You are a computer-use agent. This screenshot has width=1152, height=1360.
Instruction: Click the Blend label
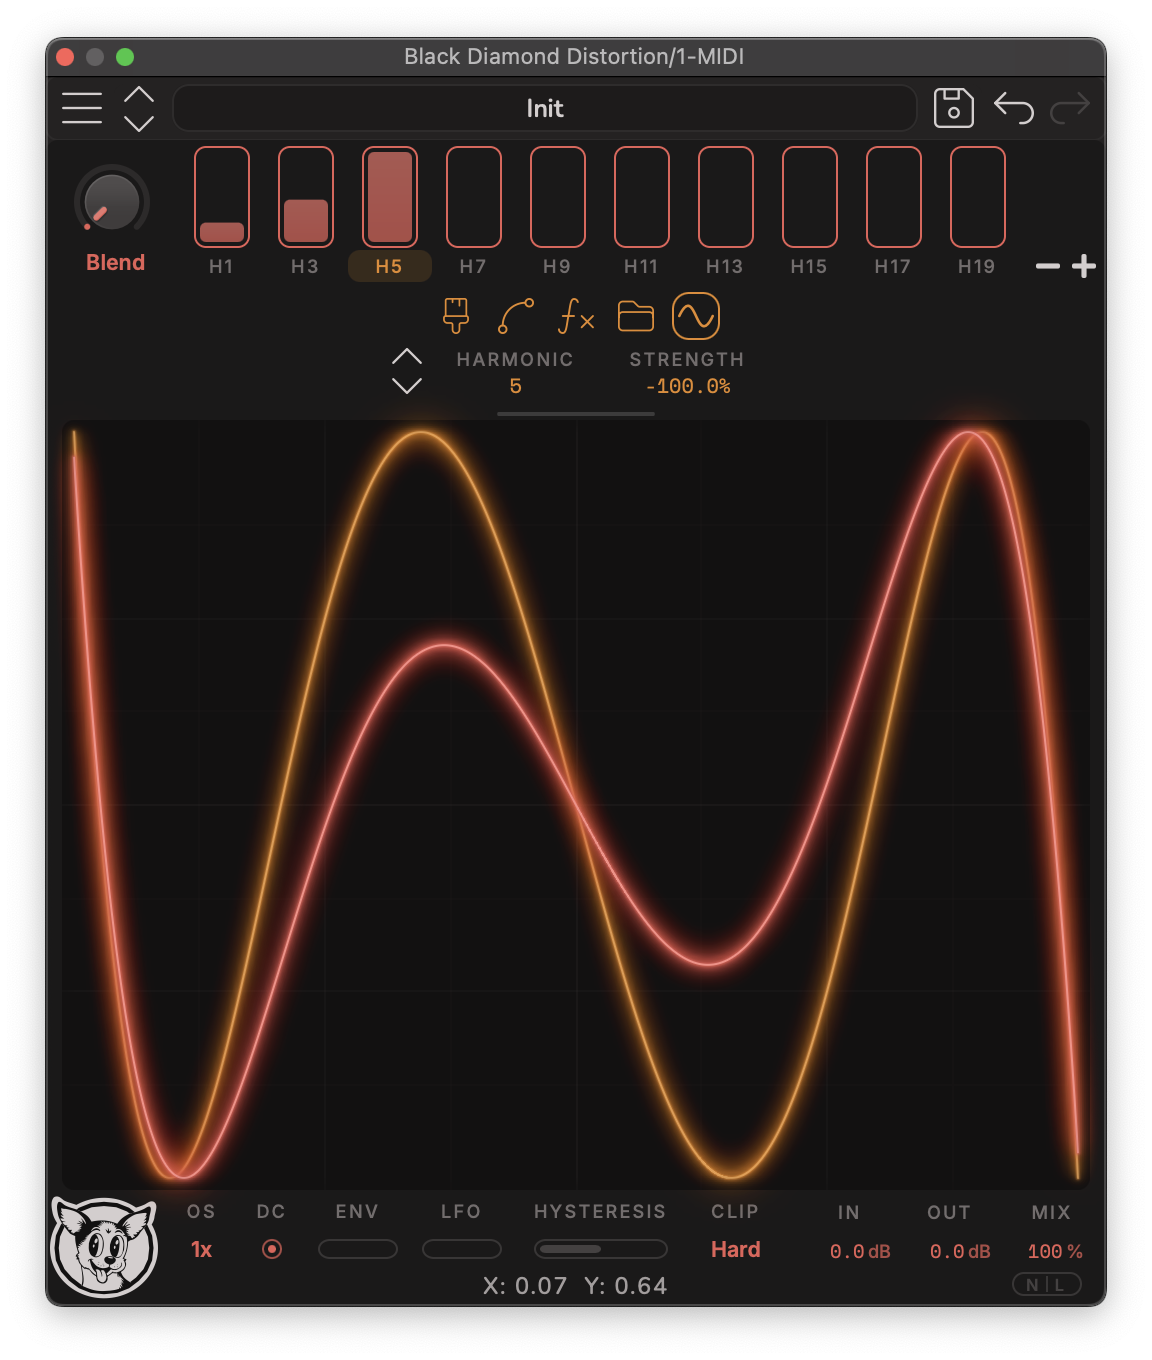(116, 262)
